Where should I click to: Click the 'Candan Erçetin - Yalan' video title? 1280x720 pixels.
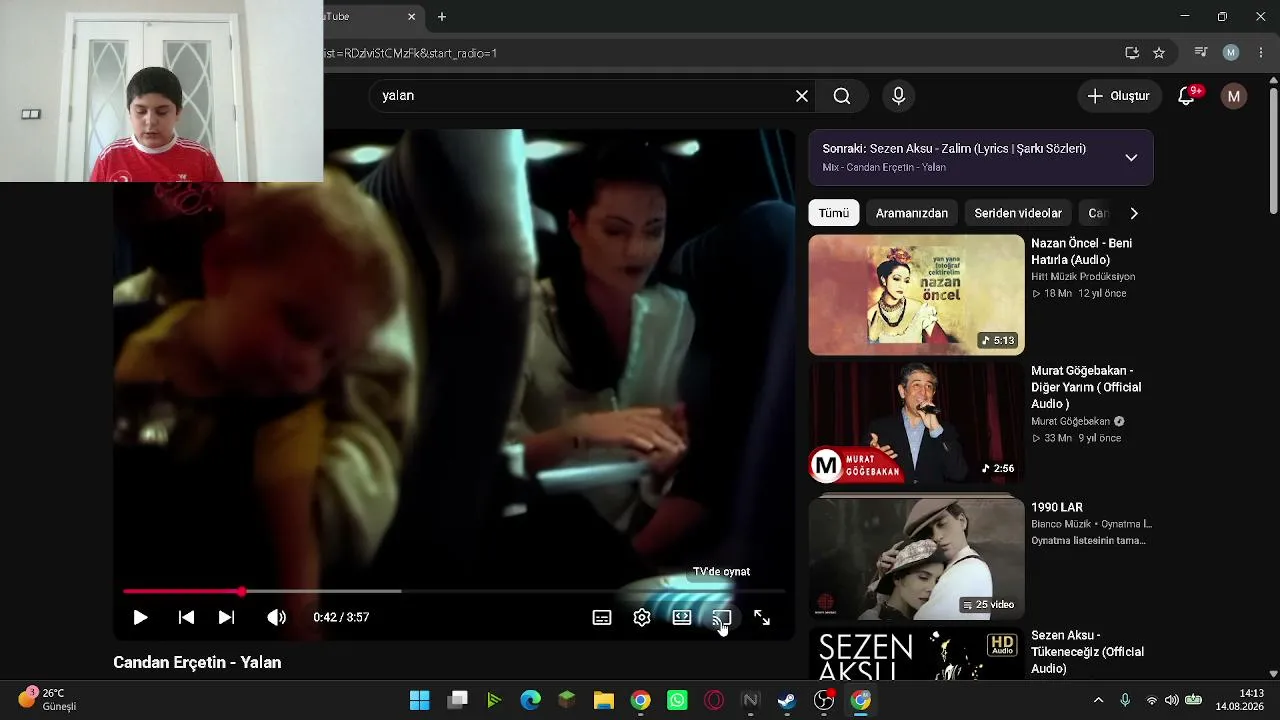coord(197,662)
